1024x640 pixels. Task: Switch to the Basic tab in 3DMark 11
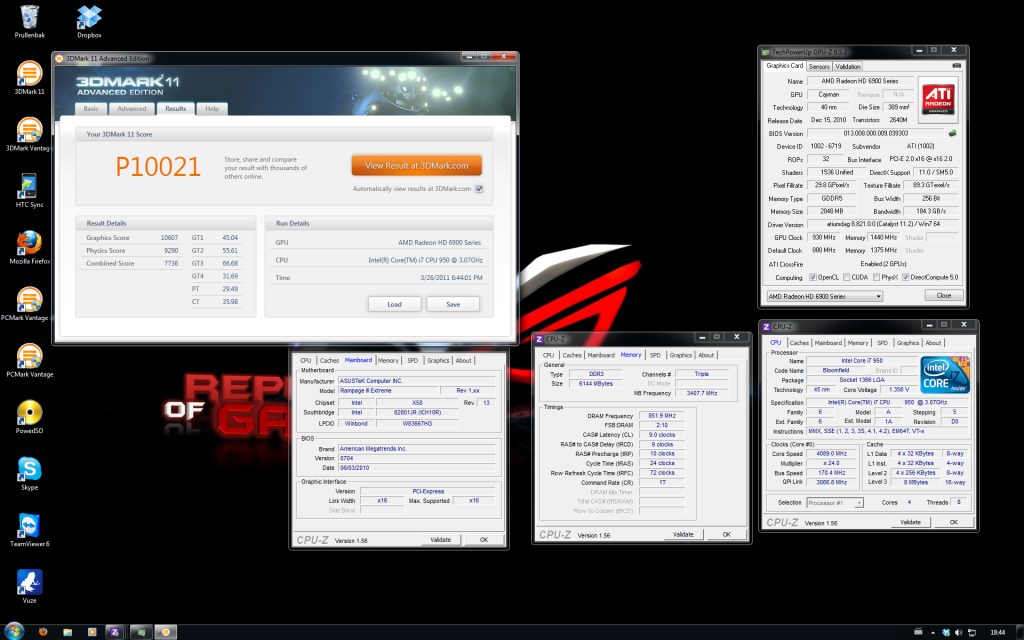(x=91, y=109)
